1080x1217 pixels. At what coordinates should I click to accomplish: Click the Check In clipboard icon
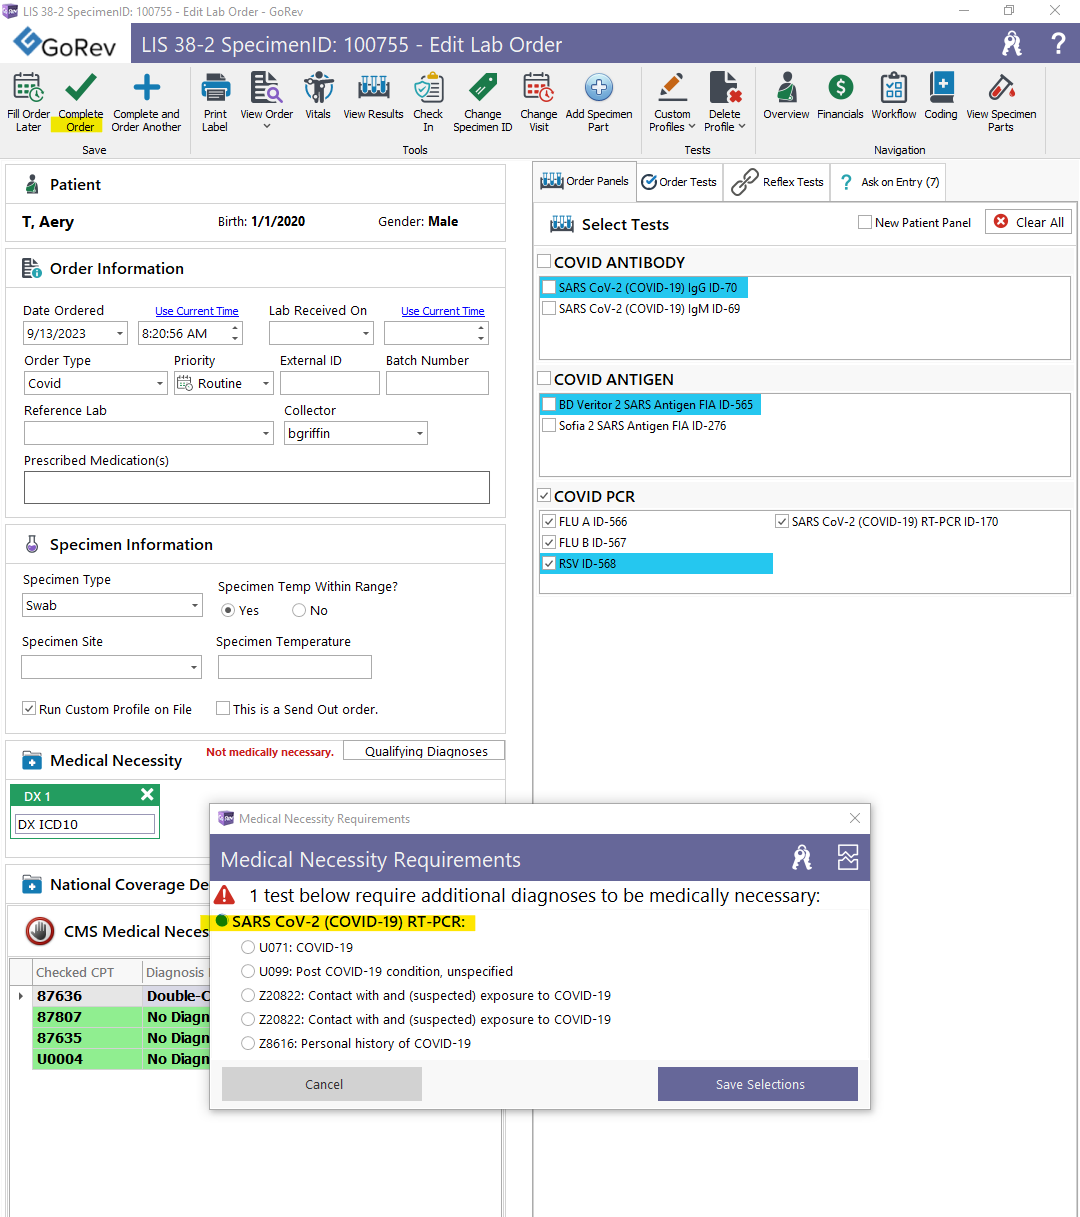tap(428, 88)
